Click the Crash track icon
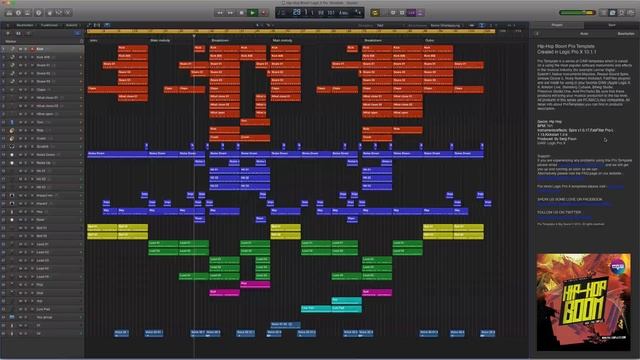Image resolution: width=640 pixels, height=360 pixels. tap(12, 138)
